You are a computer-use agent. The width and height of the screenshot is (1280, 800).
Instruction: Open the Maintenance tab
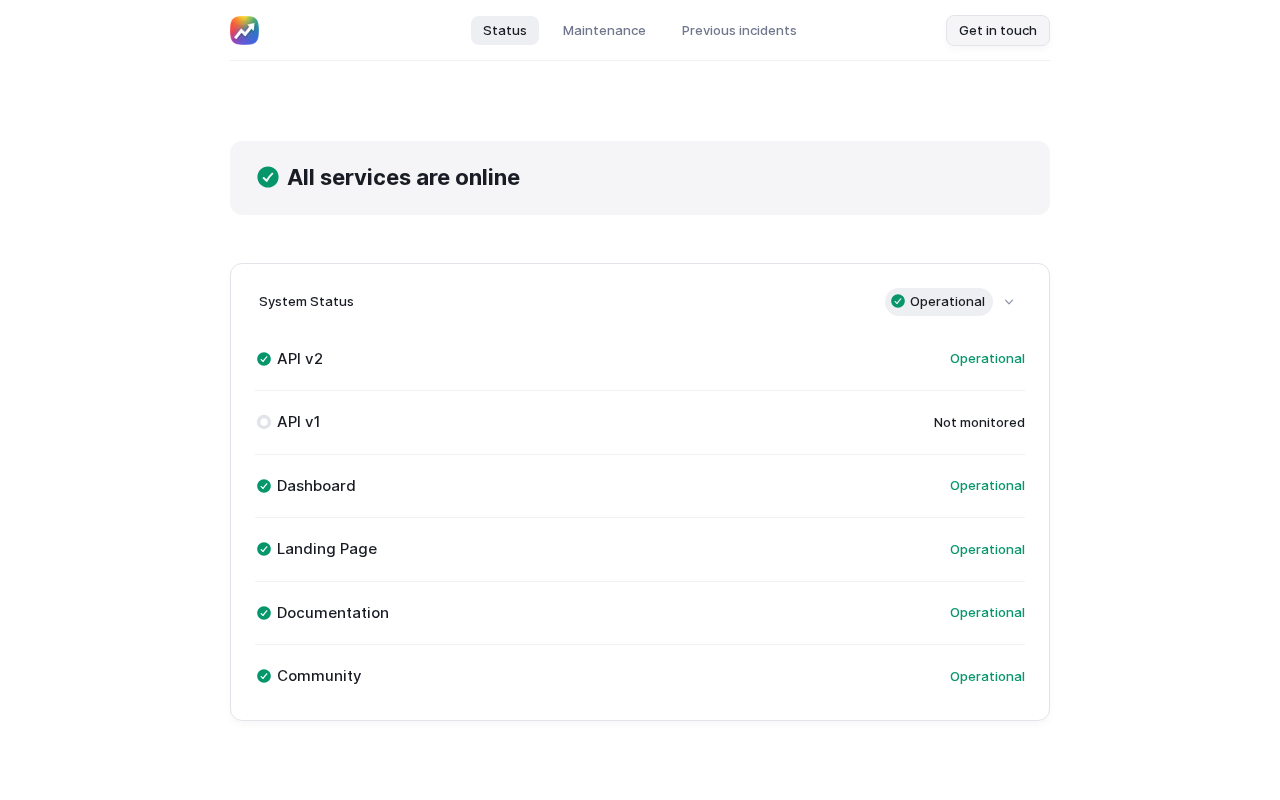click(x=604, y=30)
